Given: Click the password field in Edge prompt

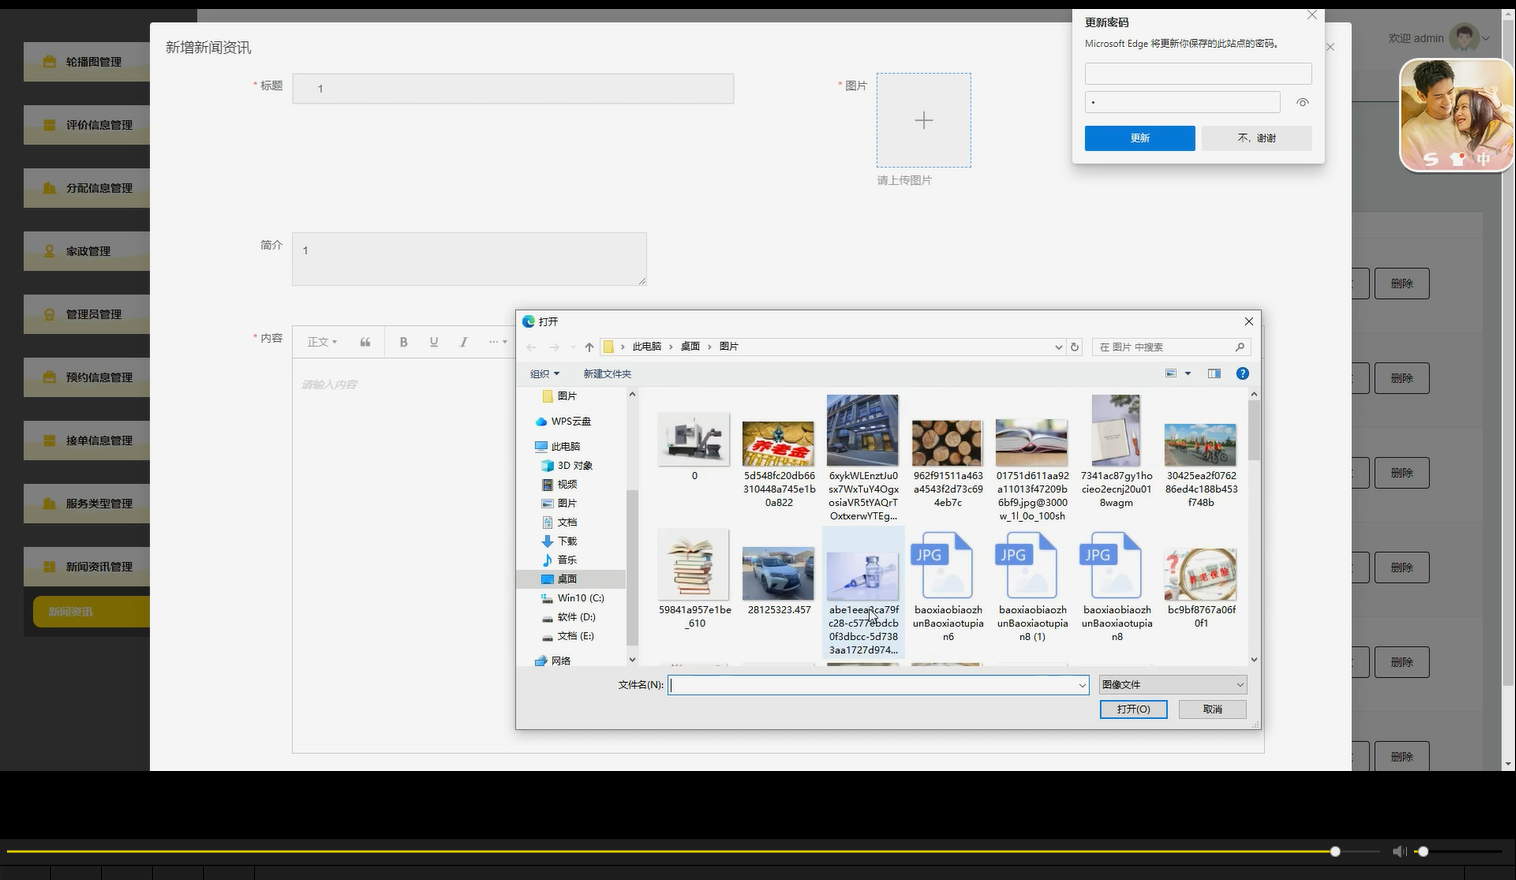Looking at the screenshot, I should tap(1182, 102).
